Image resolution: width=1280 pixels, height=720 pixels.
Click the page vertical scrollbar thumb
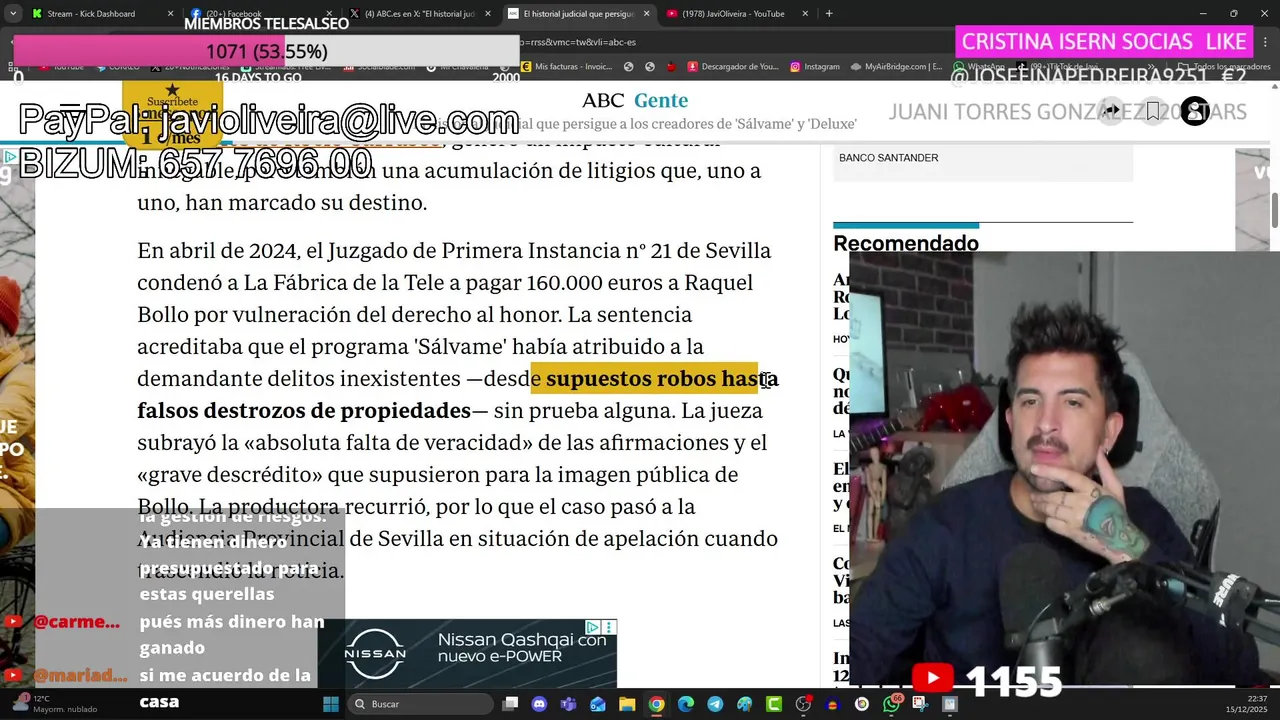(x=1275, y=210)
